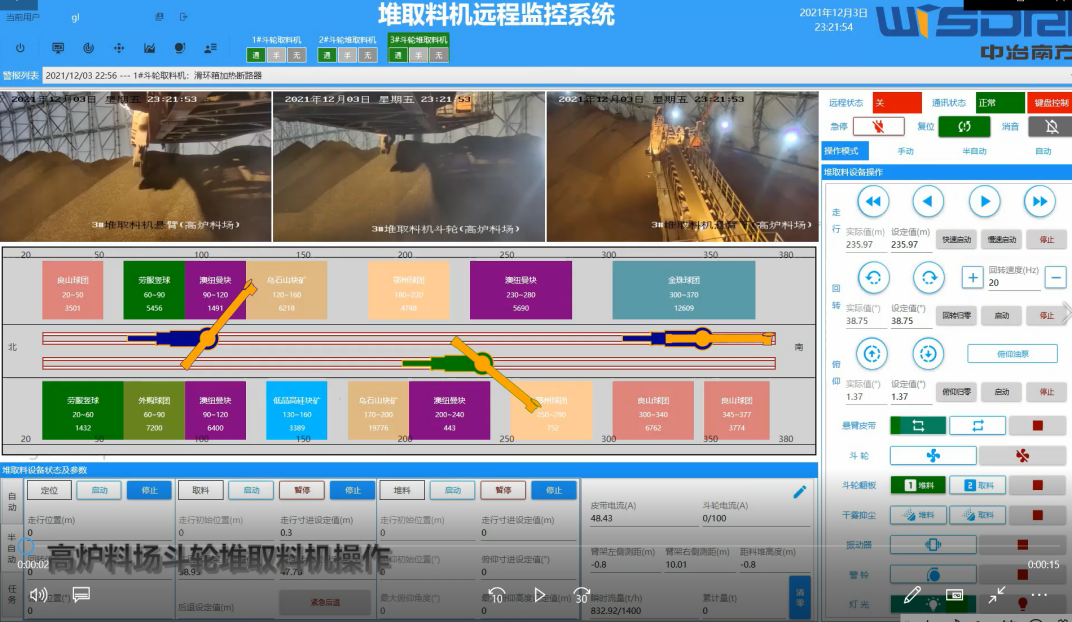1072x622 pixels.
Task: Click the travel 设定值 235.97 field
Action: (910, 245)
